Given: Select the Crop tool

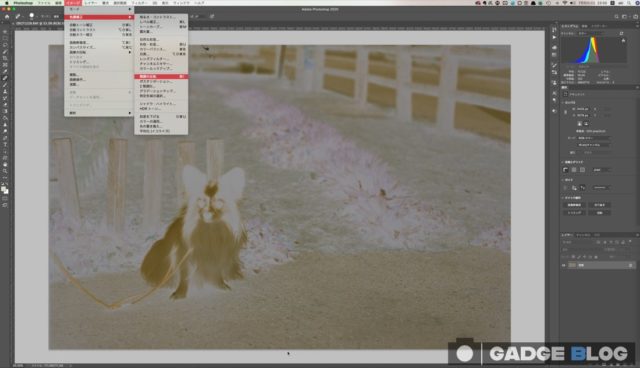Looking at the screenshot, I should click(5, 58).
